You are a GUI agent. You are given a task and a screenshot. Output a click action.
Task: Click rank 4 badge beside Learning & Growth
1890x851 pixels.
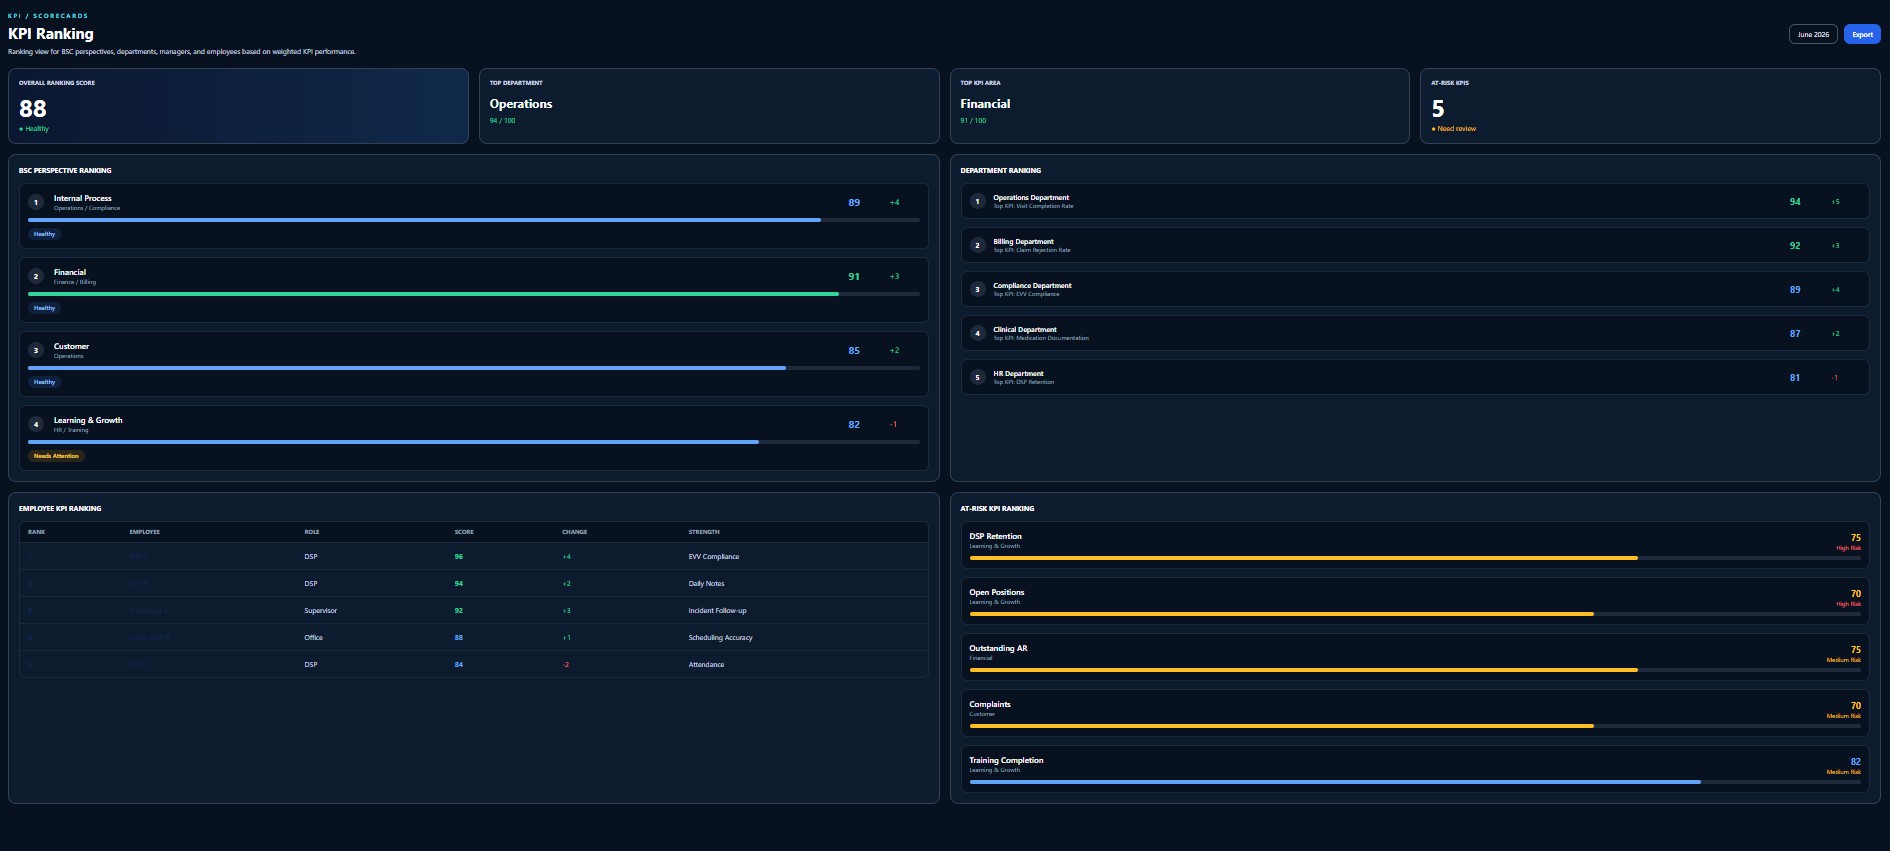(36, 424)
